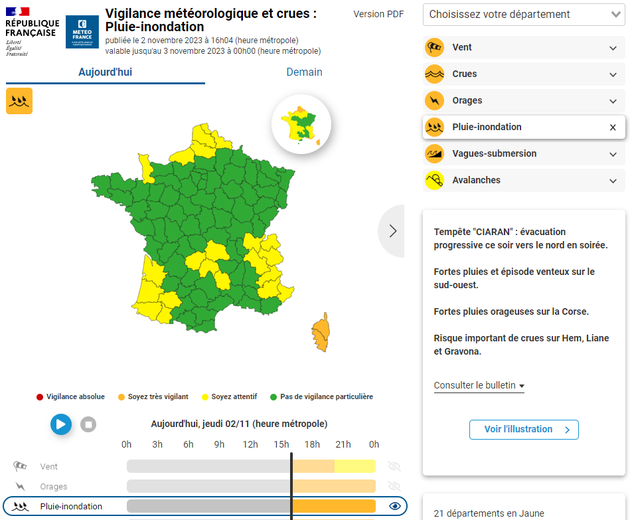Click the orange Pluie-inondation icon above the map

tap(19, 101)
